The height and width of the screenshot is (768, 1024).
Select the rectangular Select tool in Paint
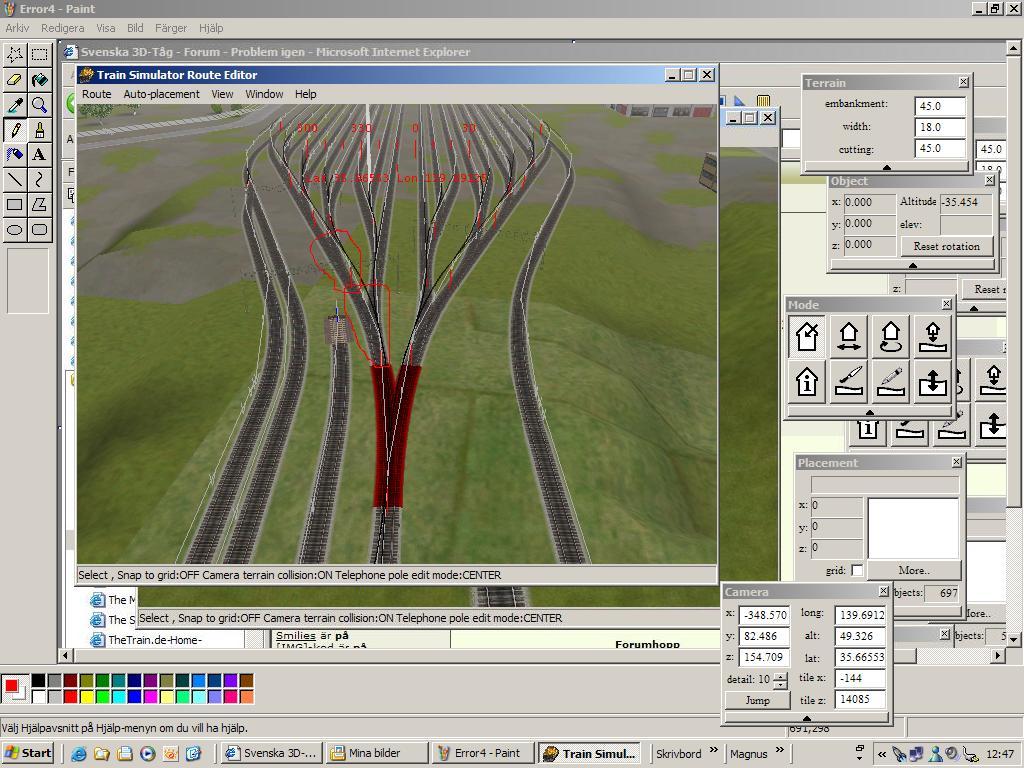[39, 55]
